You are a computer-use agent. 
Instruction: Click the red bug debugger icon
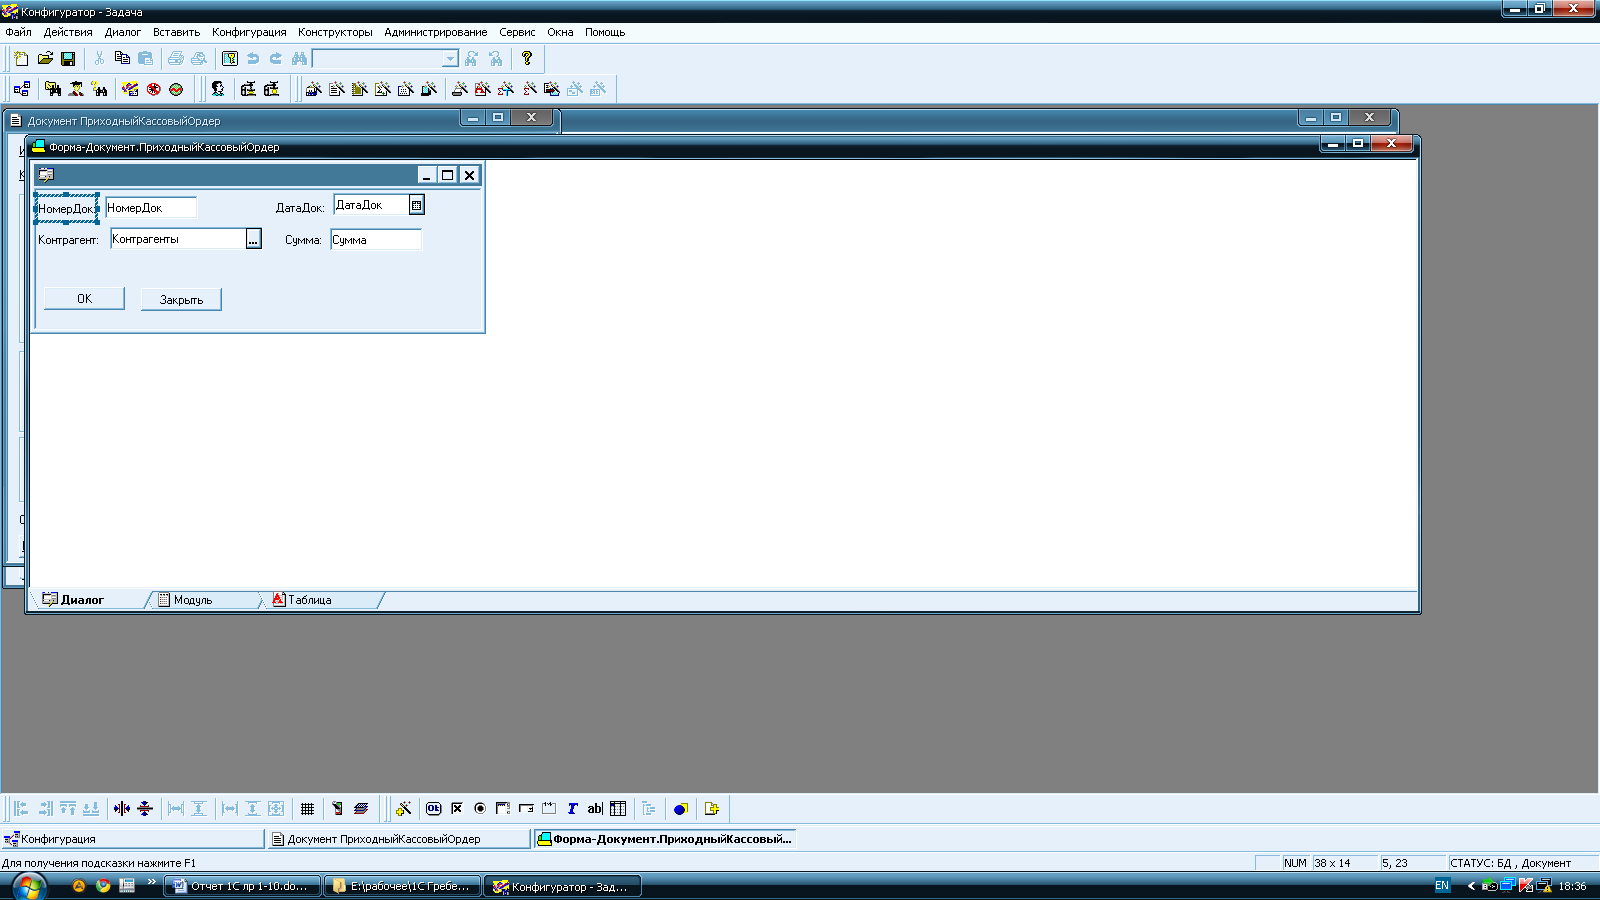click(154, 89)
